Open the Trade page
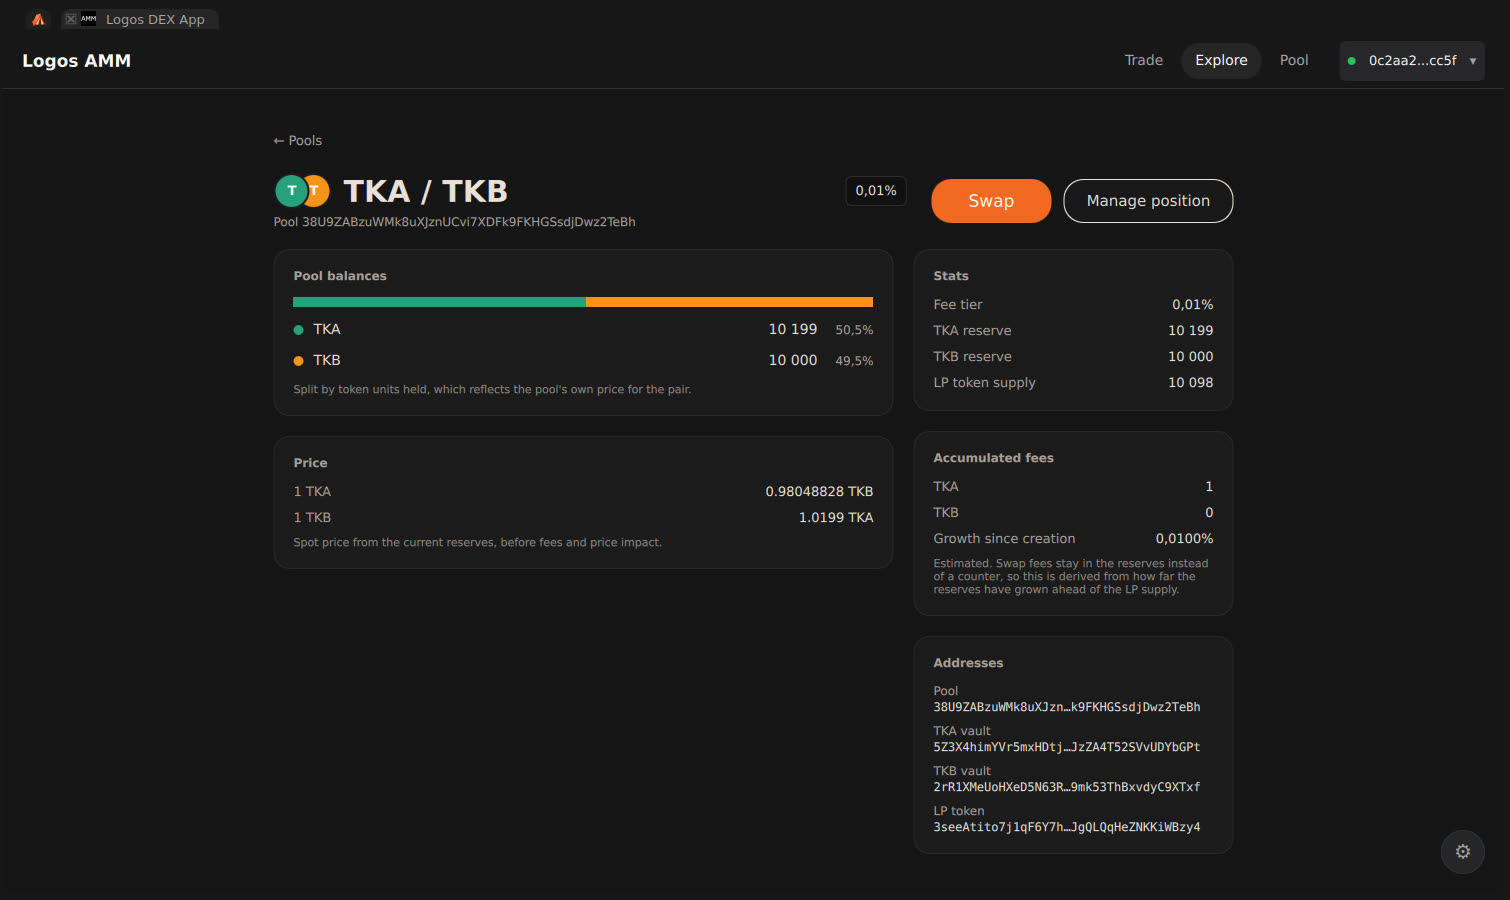1510x900 pixels. pyautogui.click(x=1143, y=60)
